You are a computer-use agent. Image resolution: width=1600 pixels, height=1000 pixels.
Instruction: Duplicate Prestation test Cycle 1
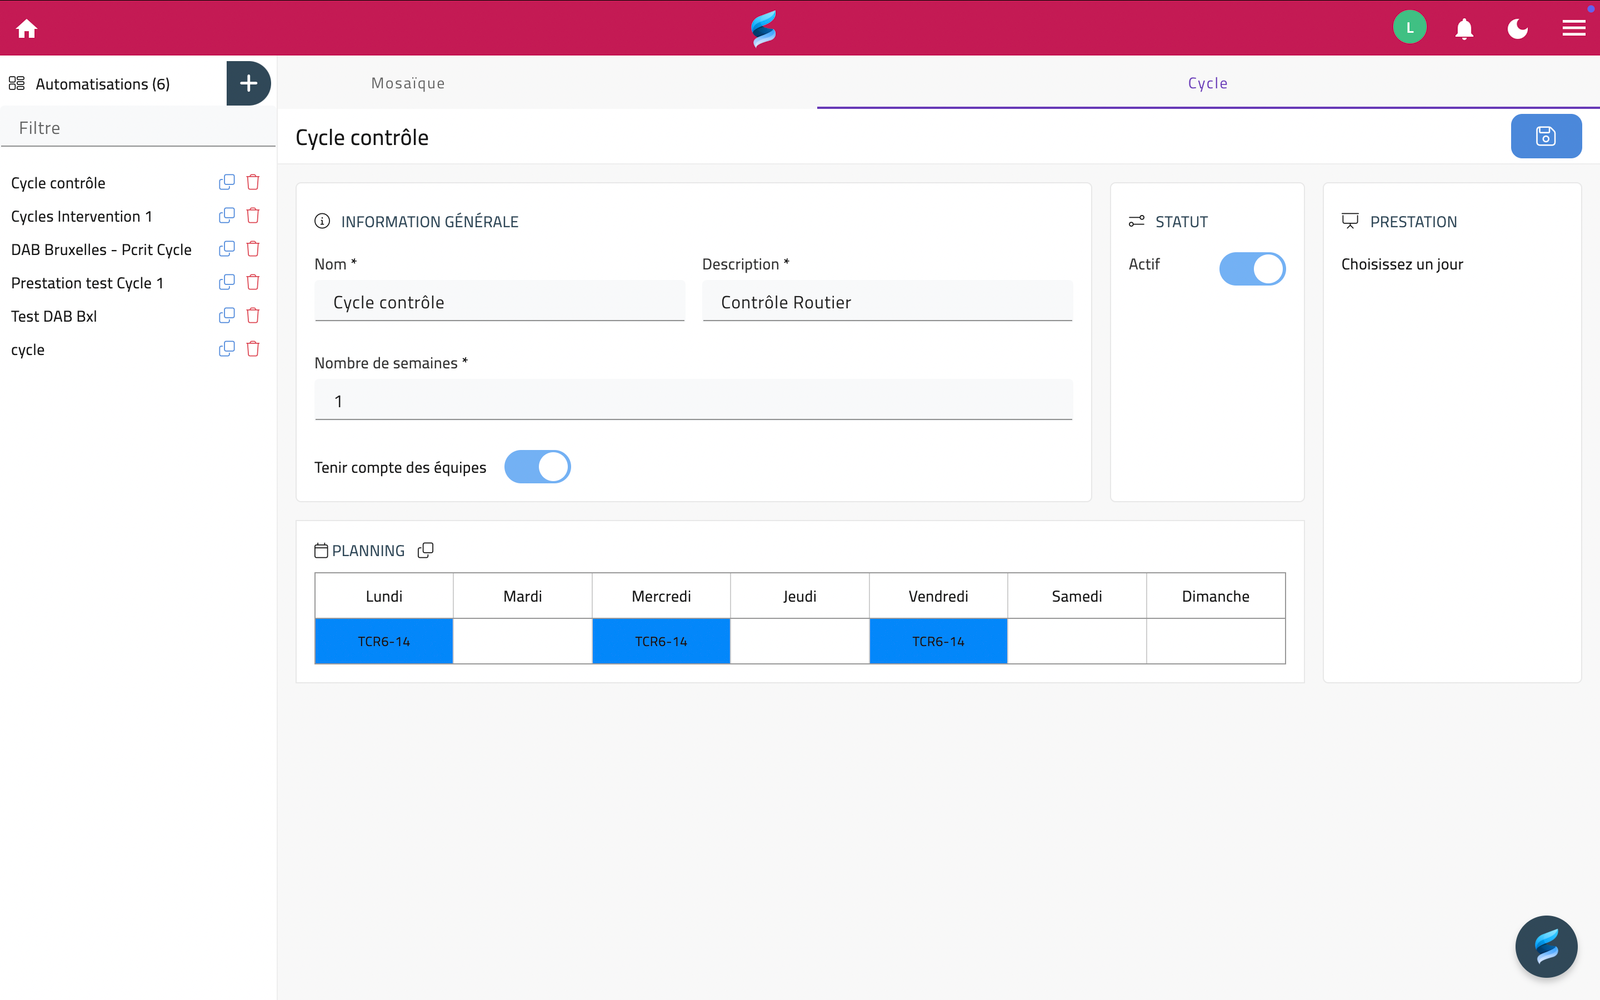(227, 282)
